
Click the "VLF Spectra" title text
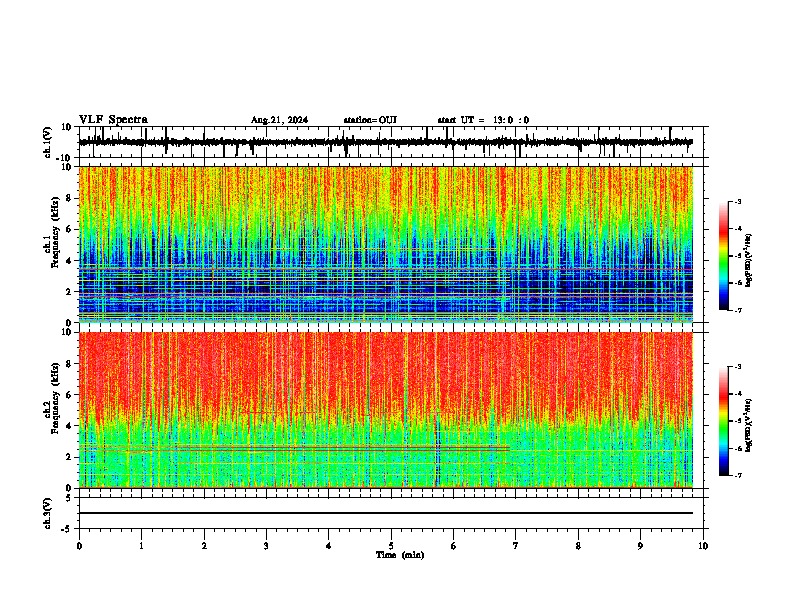[x=113, y=119]
